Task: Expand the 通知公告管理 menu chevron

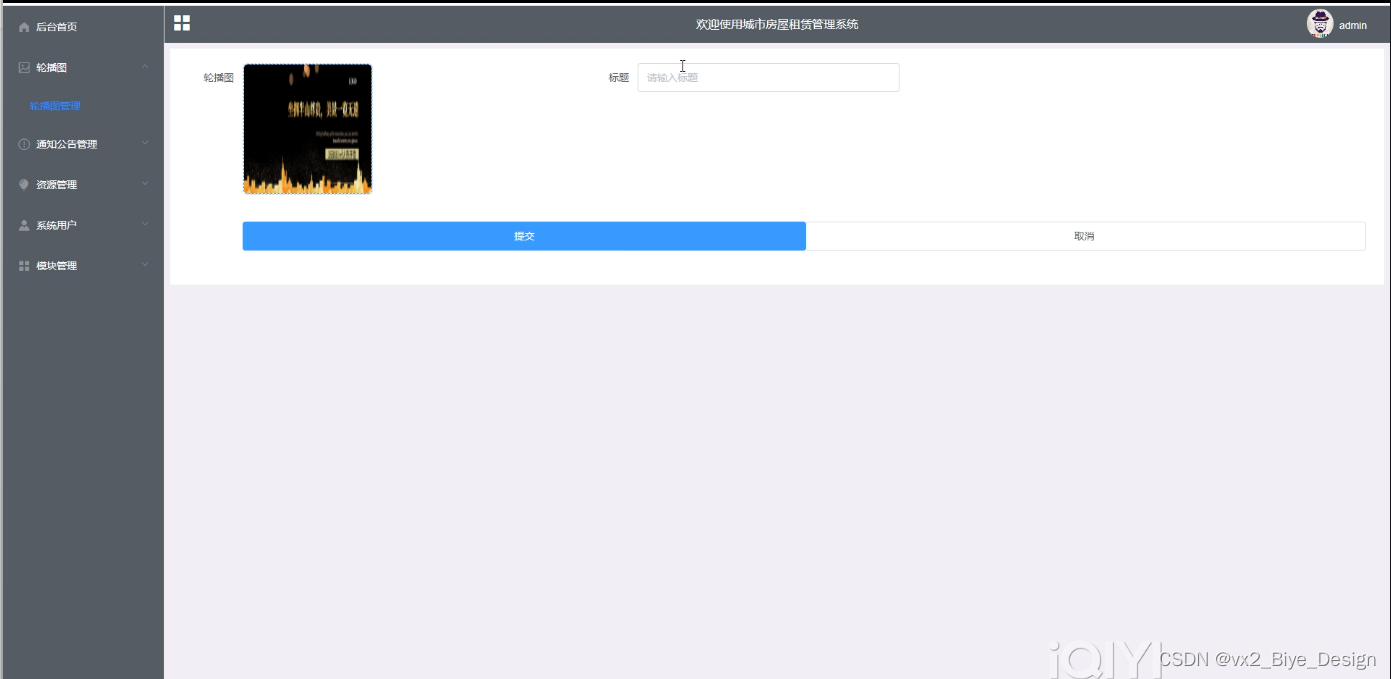Action: [x=145, y=143]
